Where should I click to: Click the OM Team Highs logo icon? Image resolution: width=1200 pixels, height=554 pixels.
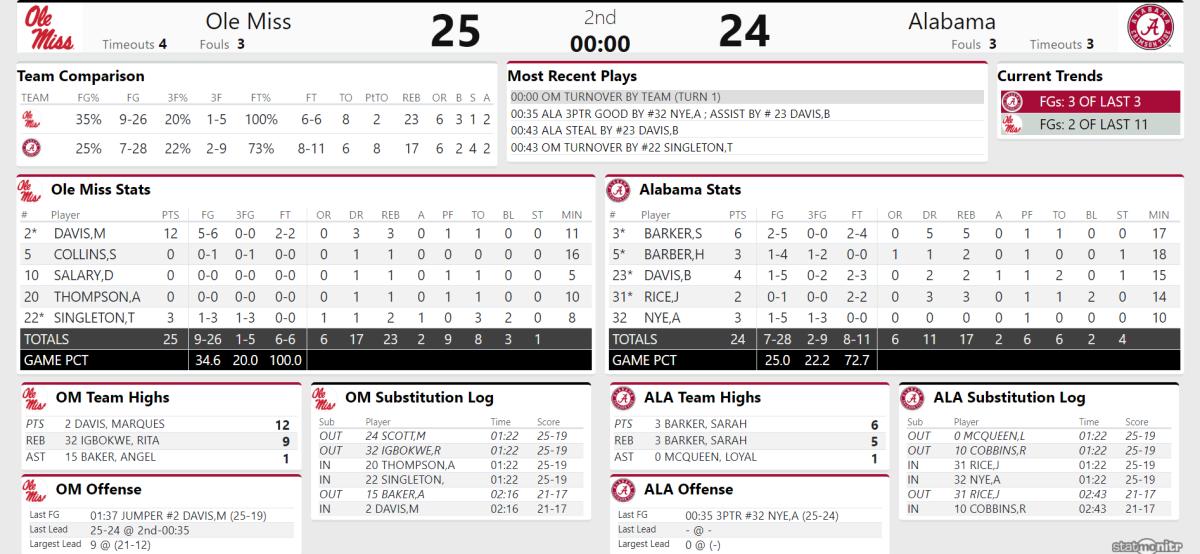34,398
